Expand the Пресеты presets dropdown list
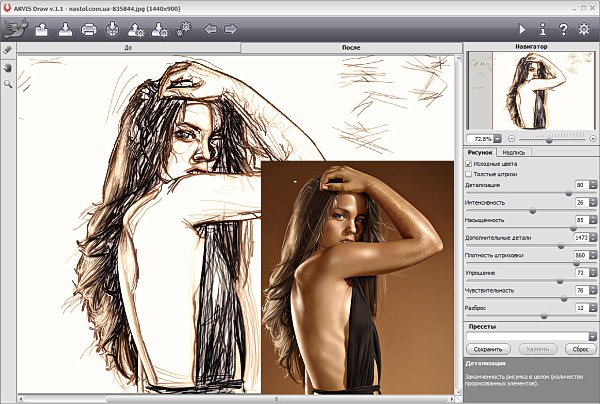 click(x=592, y=337)
